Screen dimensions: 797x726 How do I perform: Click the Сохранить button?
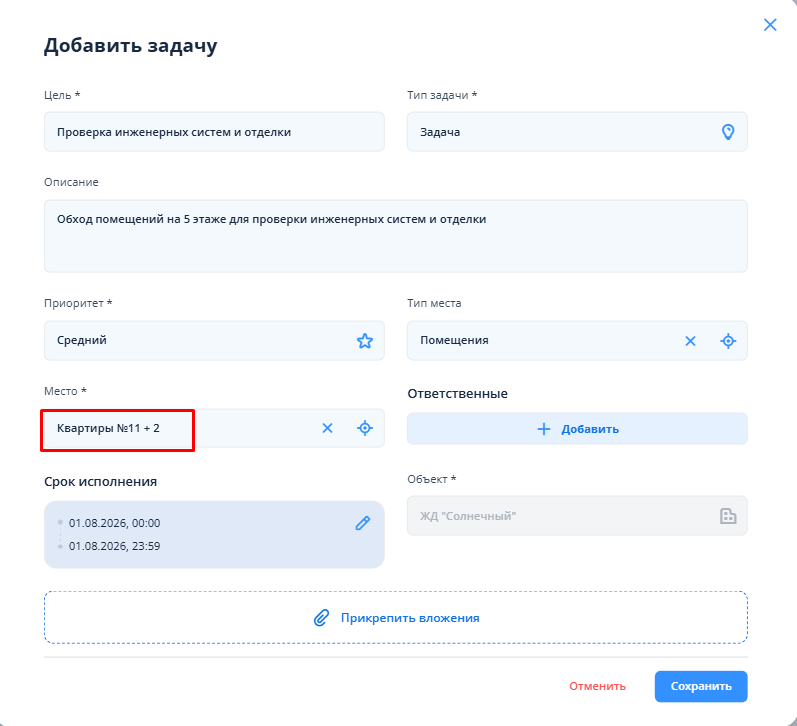click(x=701, y=686)
